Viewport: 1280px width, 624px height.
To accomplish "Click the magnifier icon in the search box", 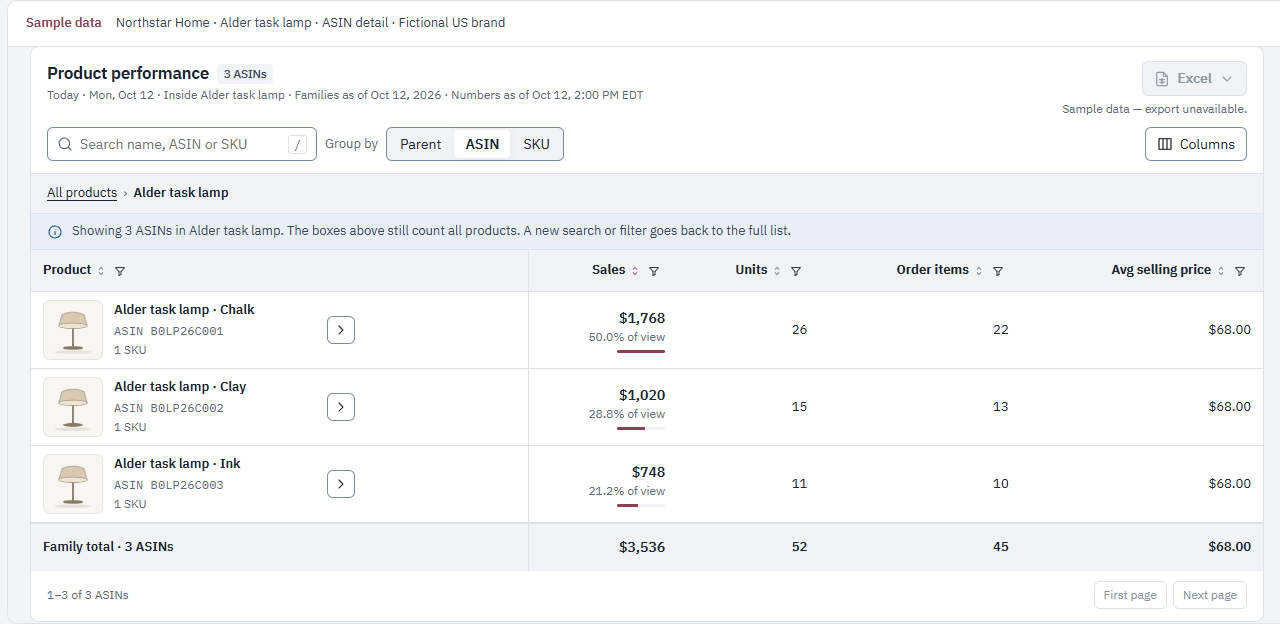I will click(65, 144).
